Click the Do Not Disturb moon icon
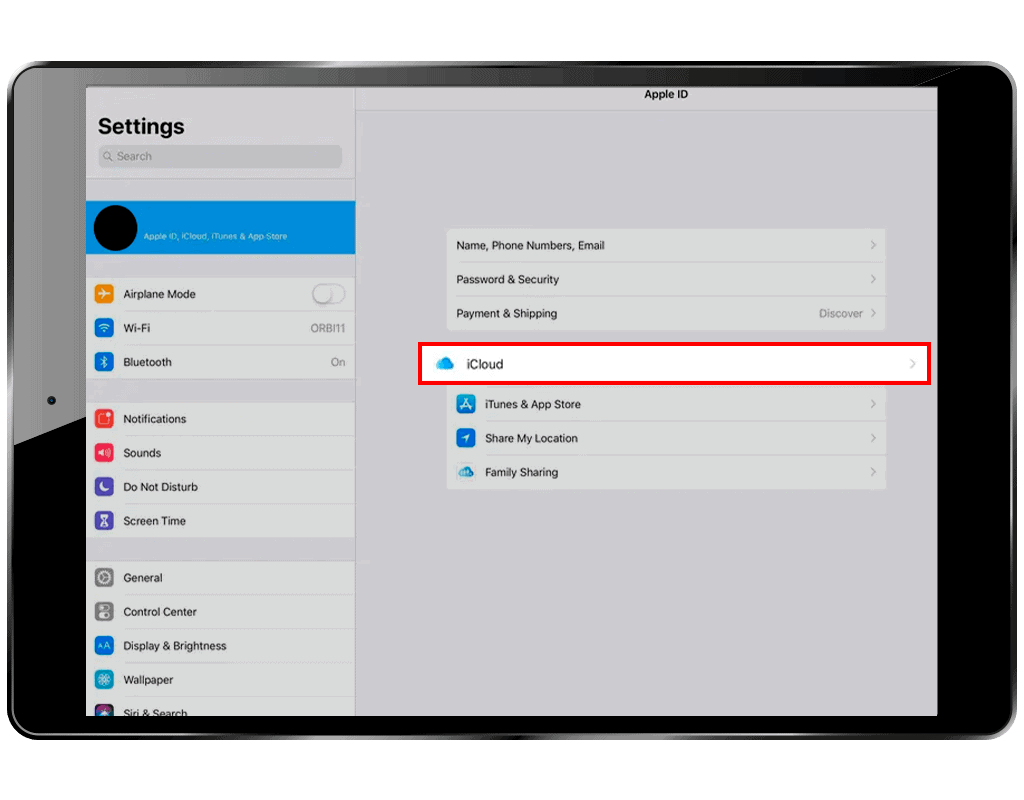1024x800 pixels. [104, 487]
